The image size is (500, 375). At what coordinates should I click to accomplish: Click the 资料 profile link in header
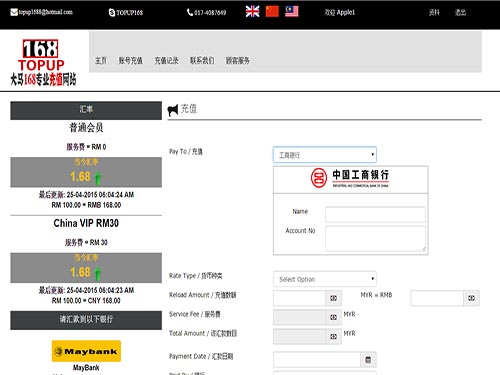[x=434, y=13]
